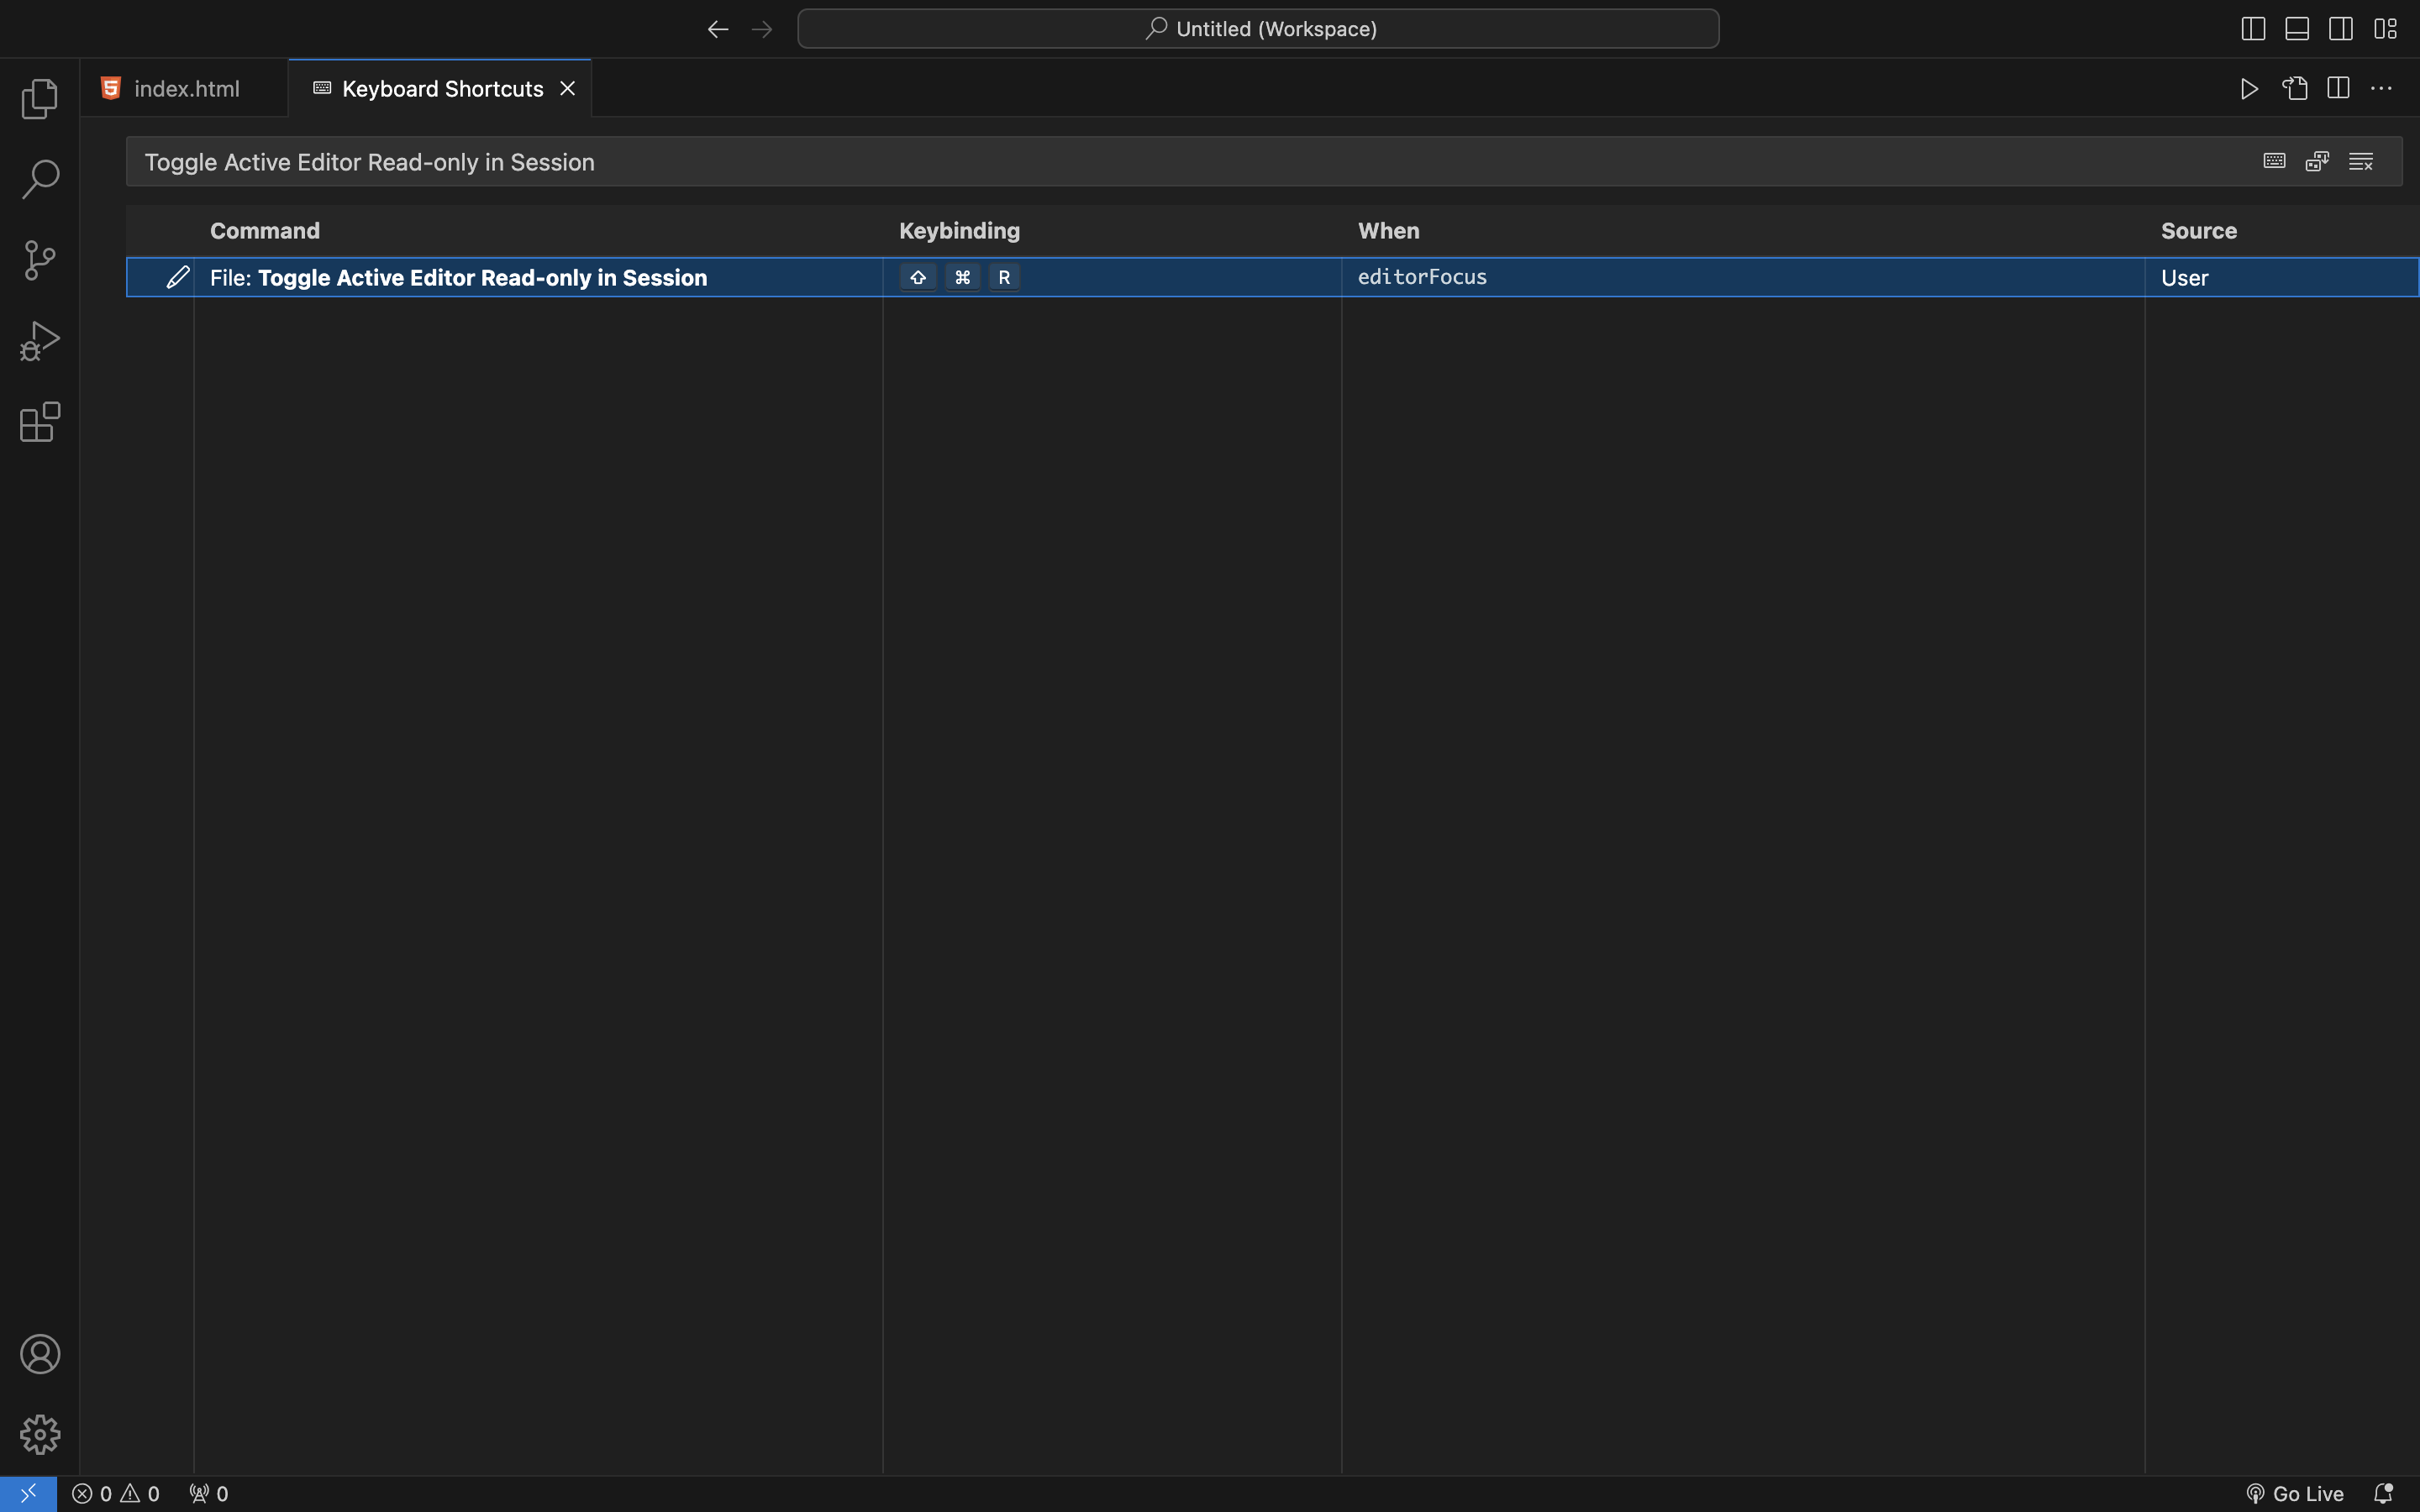Clear the keybindings search input
The image size is (2420, 1512).
coord(2361,161)
